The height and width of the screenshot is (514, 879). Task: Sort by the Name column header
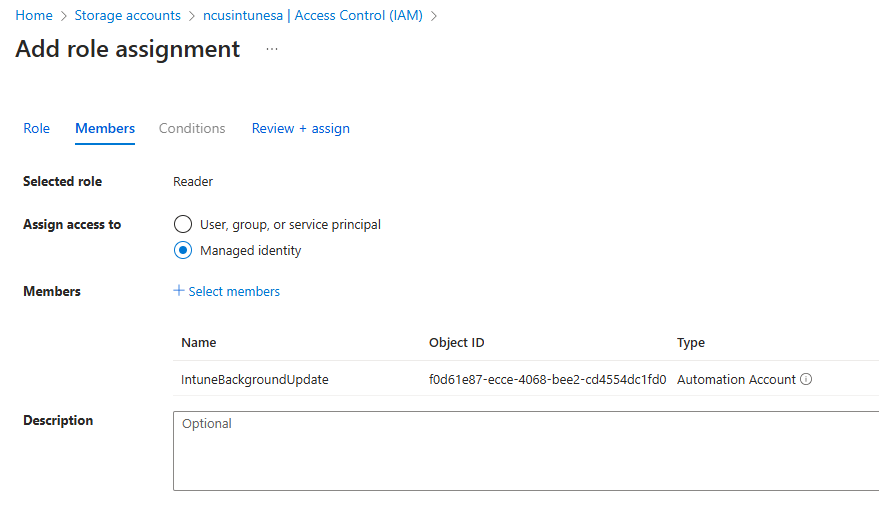coord(199,342)
